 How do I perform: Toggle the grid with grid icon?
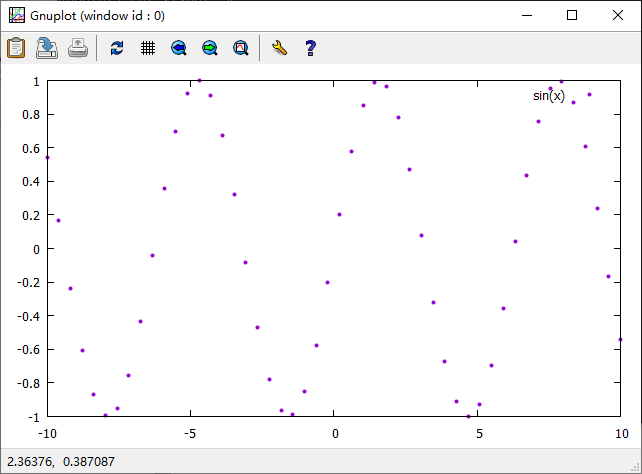pyautogui.click(x=148, y=48)
